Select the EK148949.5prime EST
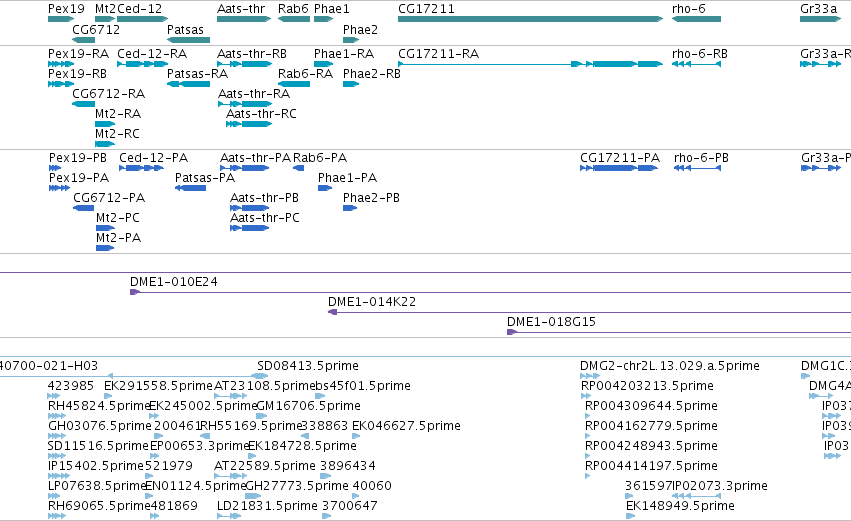This screenshot has width=851, height=521. coord(631,516)
